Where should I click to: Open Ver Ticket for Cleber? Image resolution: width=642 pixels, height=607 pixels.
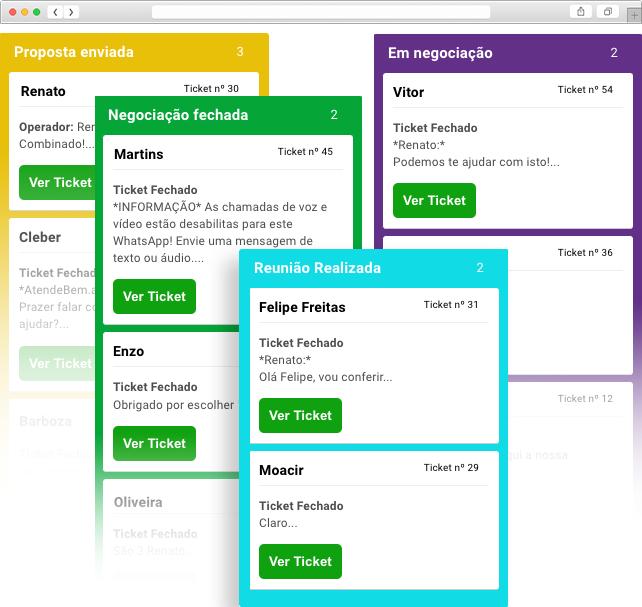click(57, 363)
